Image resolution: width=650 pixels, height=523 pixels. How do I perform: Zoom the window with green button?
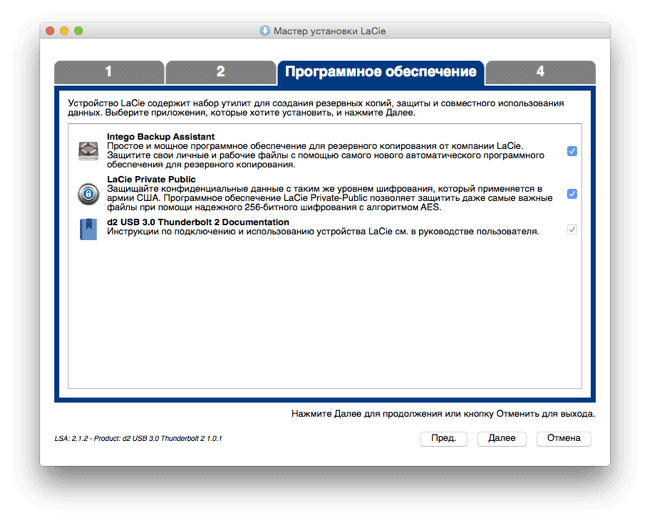(78, 31)
